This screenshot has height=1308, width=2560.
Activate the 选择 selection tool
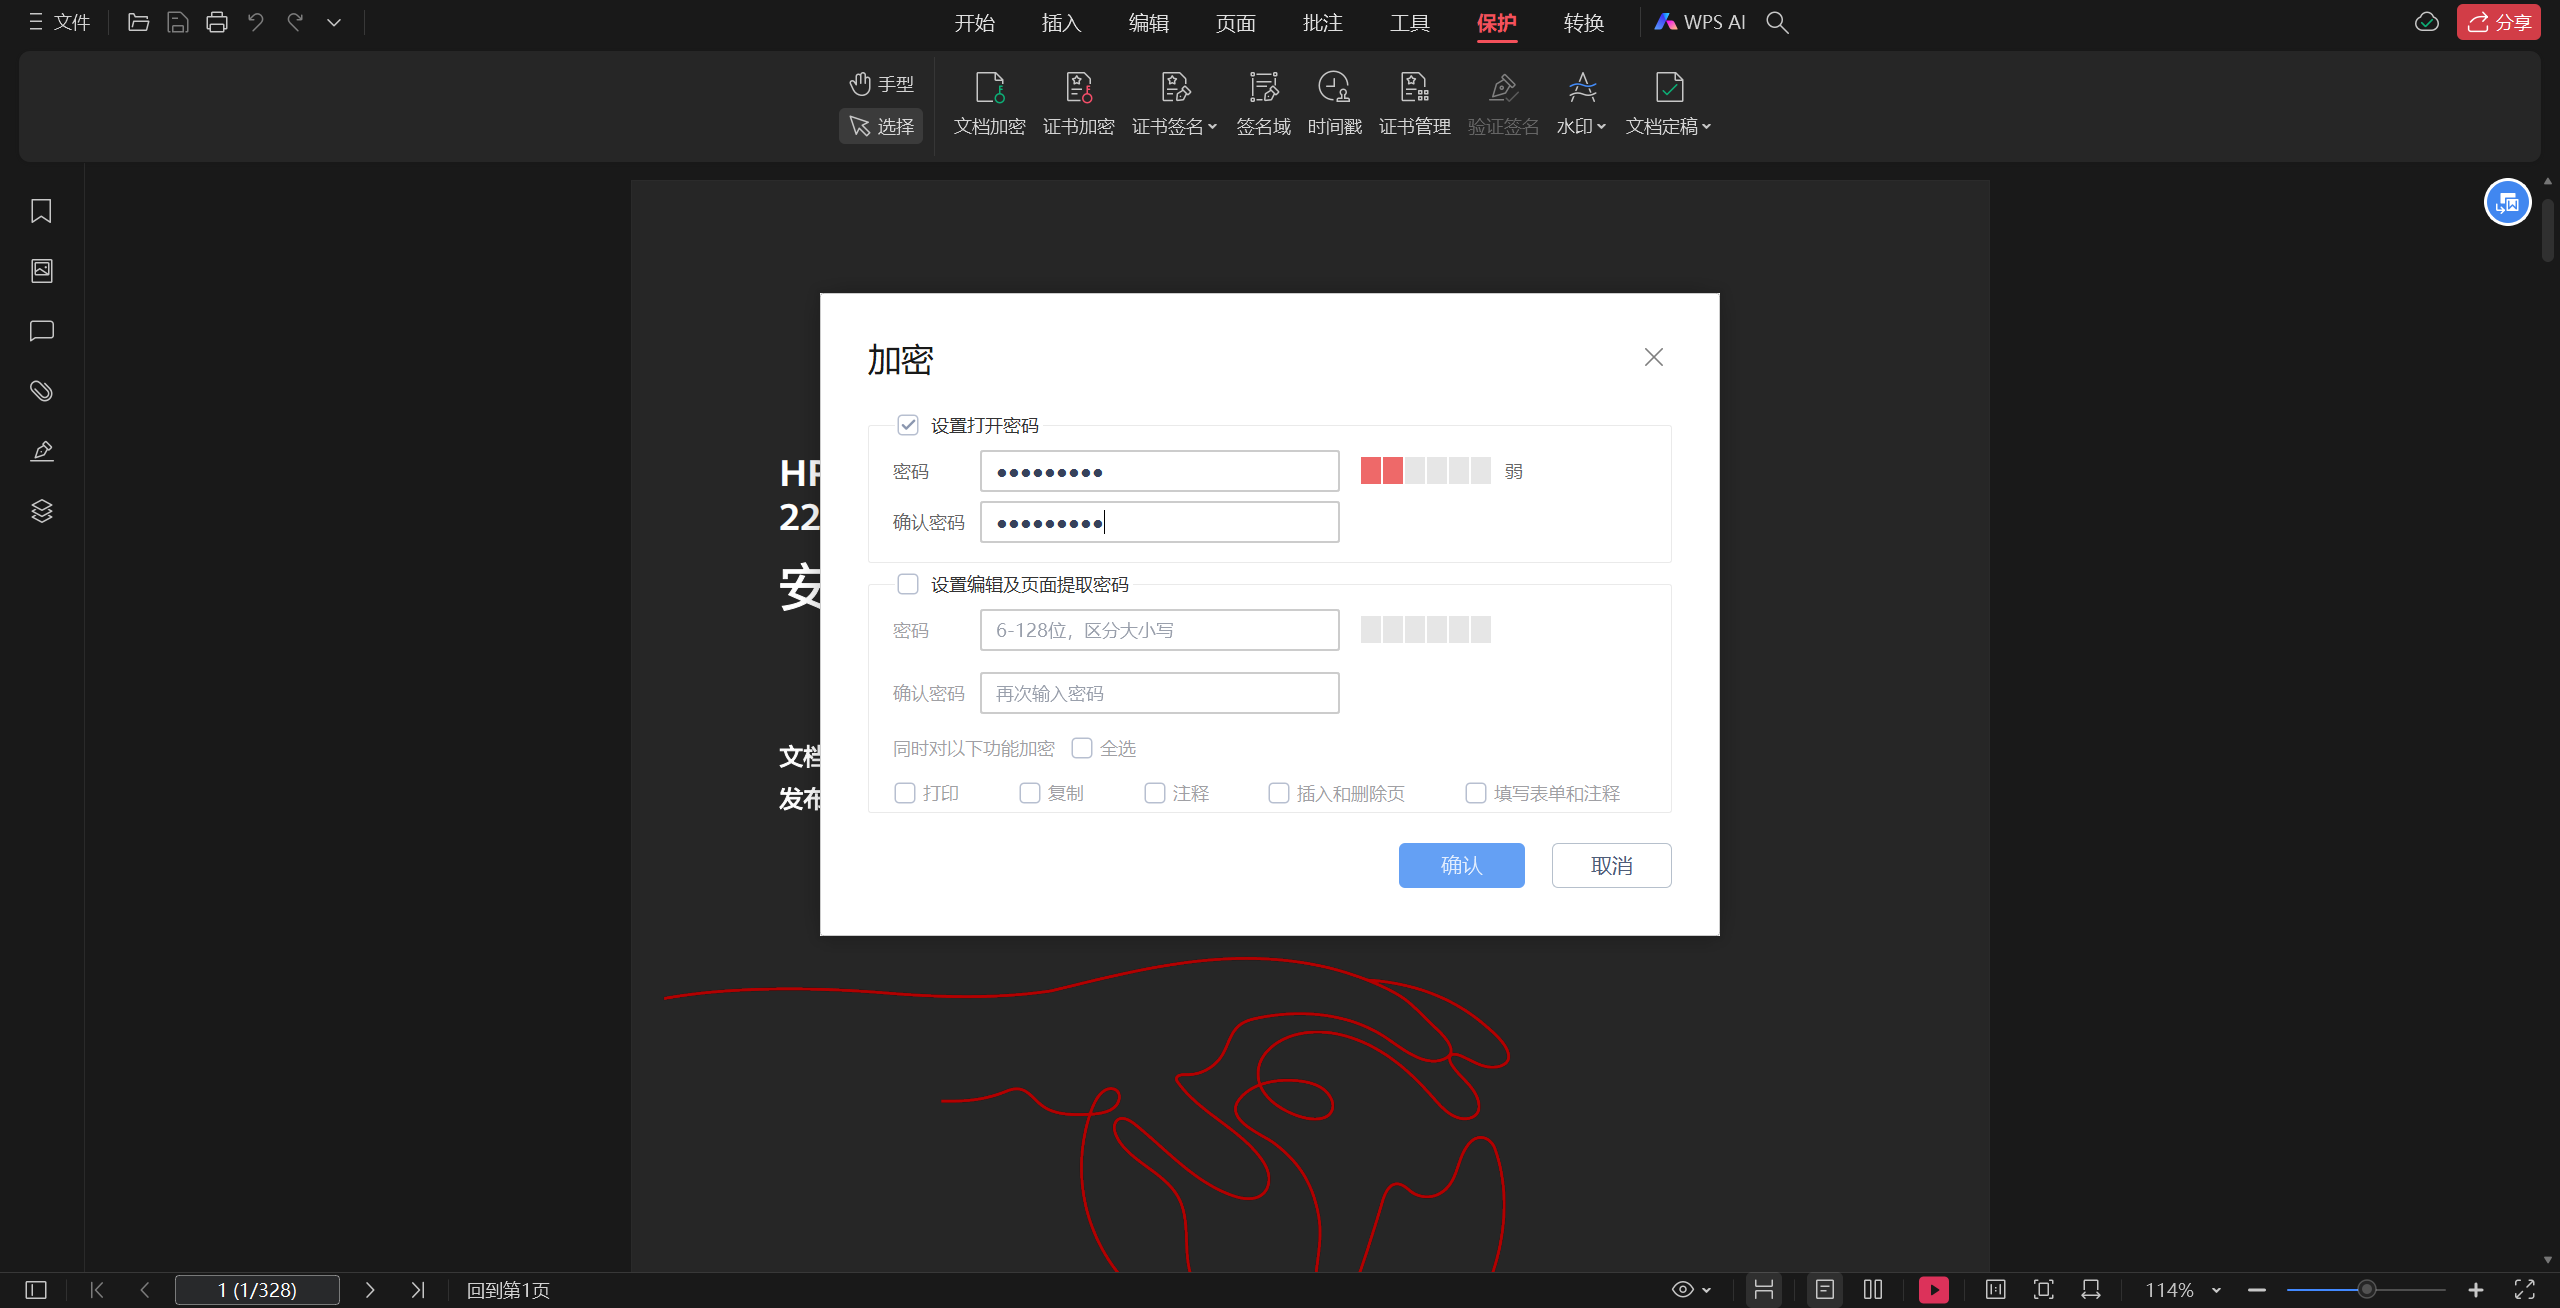click(881, 126)
